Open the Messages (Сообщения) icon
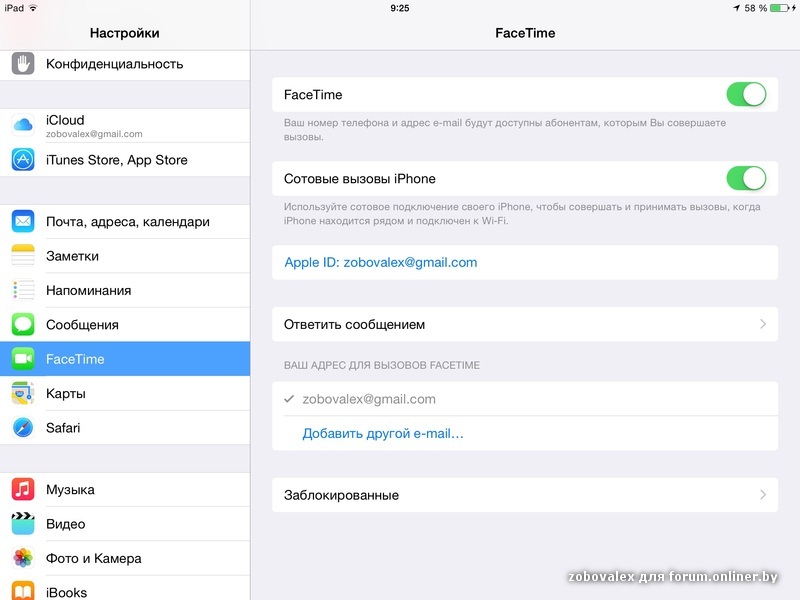The width and height of the screenshot is (800, 600). (23, 325)
